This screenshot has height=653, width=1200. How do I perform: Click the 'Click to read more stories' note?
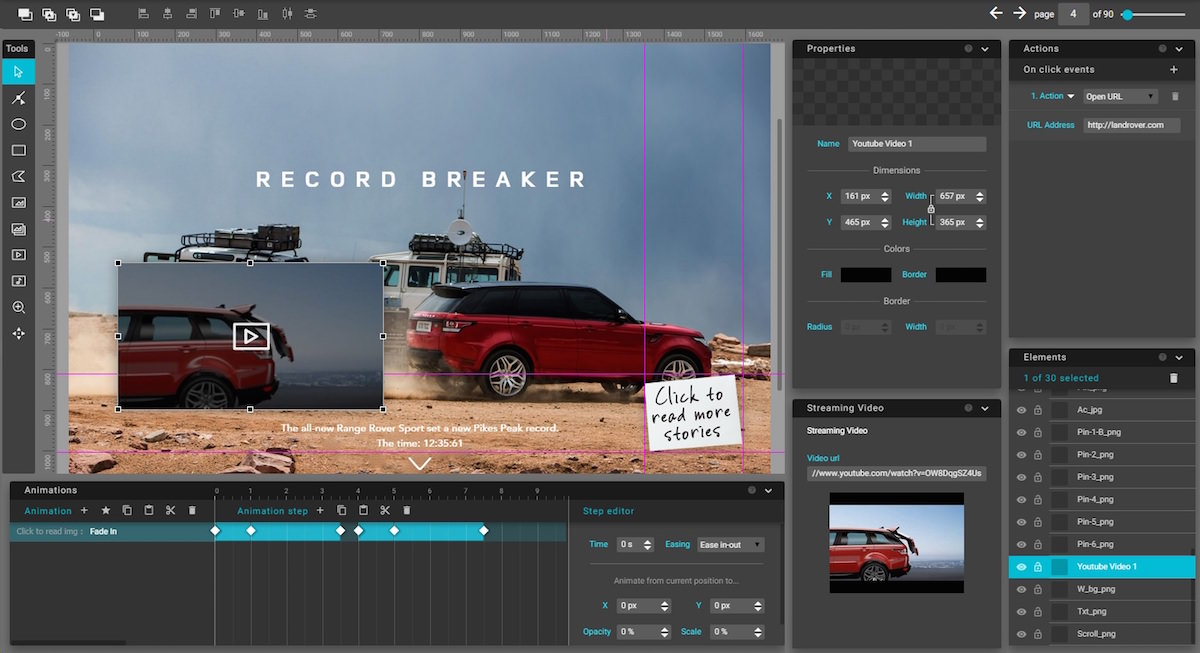tap(692, 412)
